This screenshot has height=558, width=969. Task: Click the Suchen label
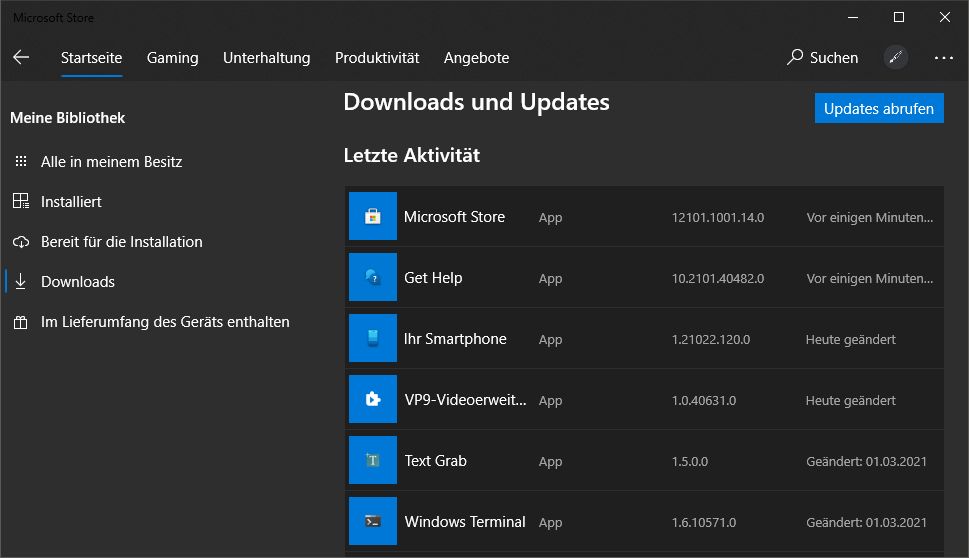point(834,57)
